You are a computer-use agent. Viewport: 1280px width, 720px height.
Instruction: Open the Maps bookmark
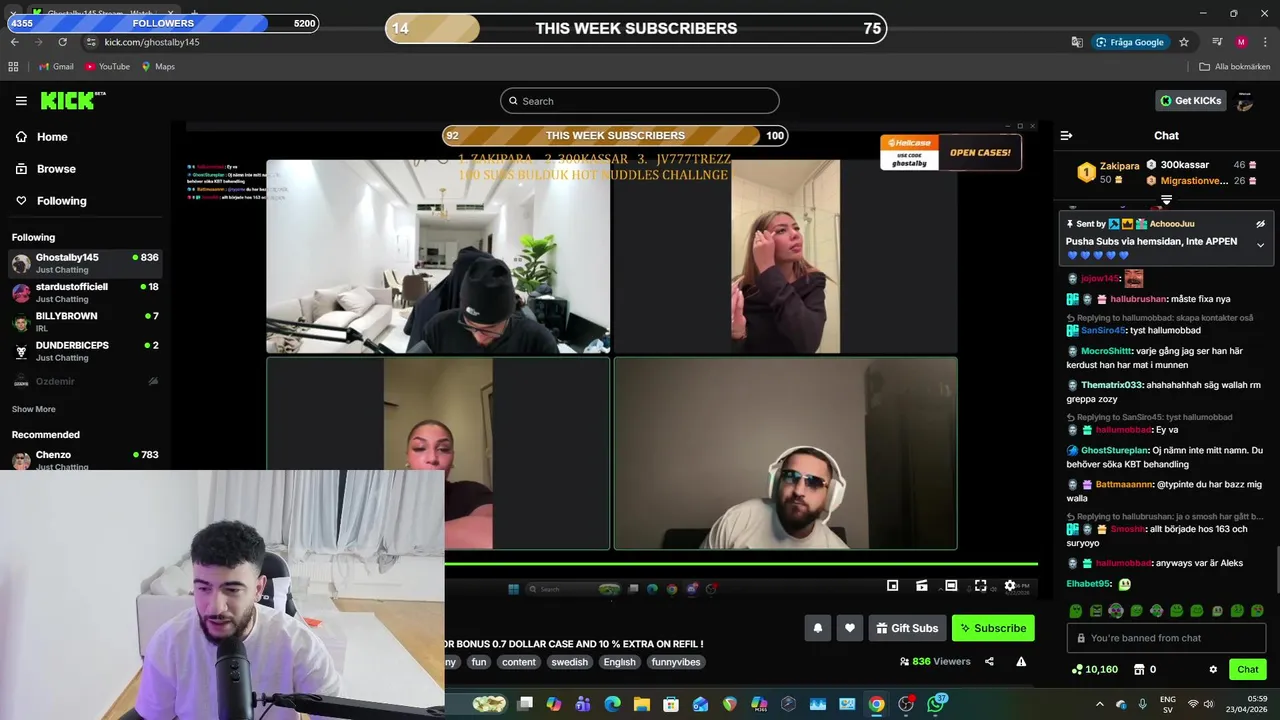click(x=158, y=67)
